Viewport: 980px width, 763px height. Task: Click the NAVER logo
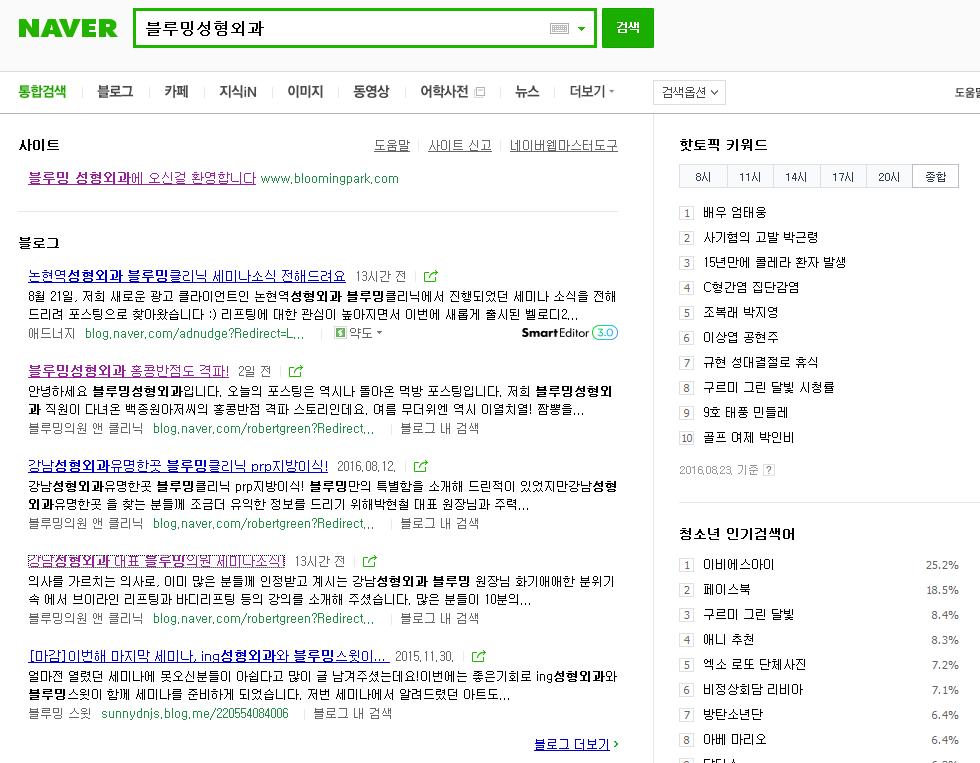click(x=68, y=28)
